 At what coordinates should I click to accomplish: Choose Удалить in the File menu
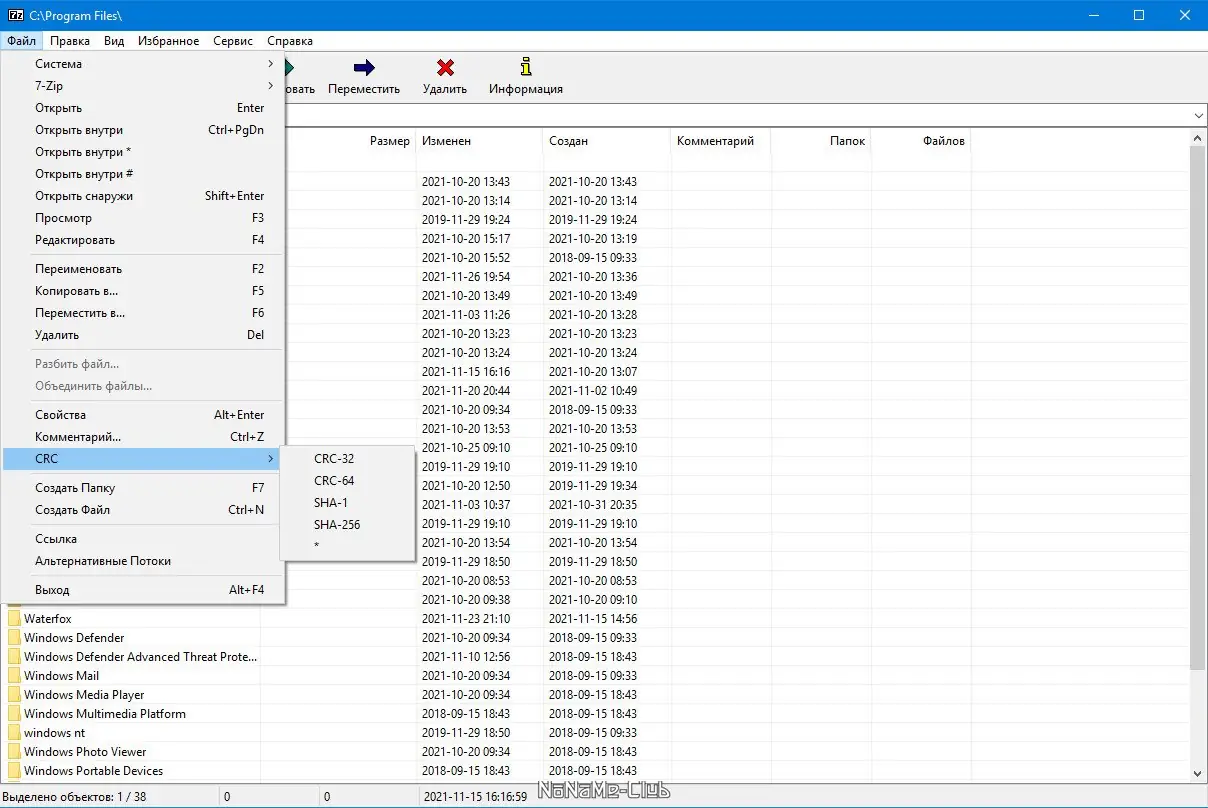tap(144, 335)
